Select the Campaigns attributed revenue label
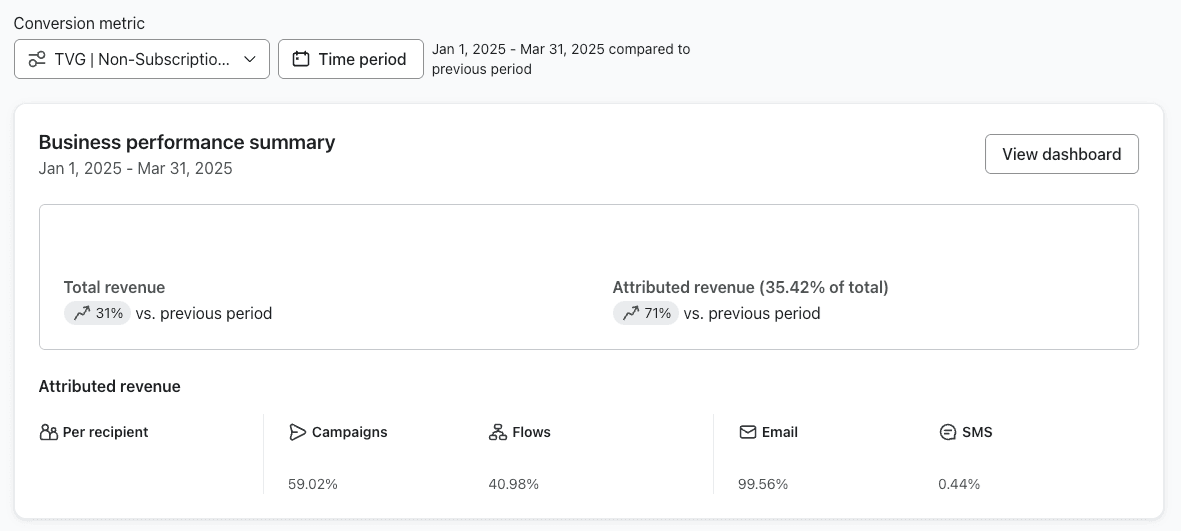The height and width of the screenshot is (531, 1181). coord(349,432)
